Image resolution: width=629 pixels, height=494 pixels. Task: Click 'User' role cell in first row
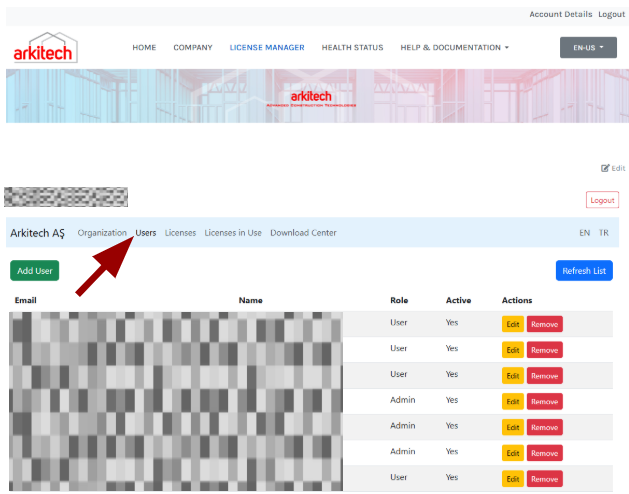398,322
